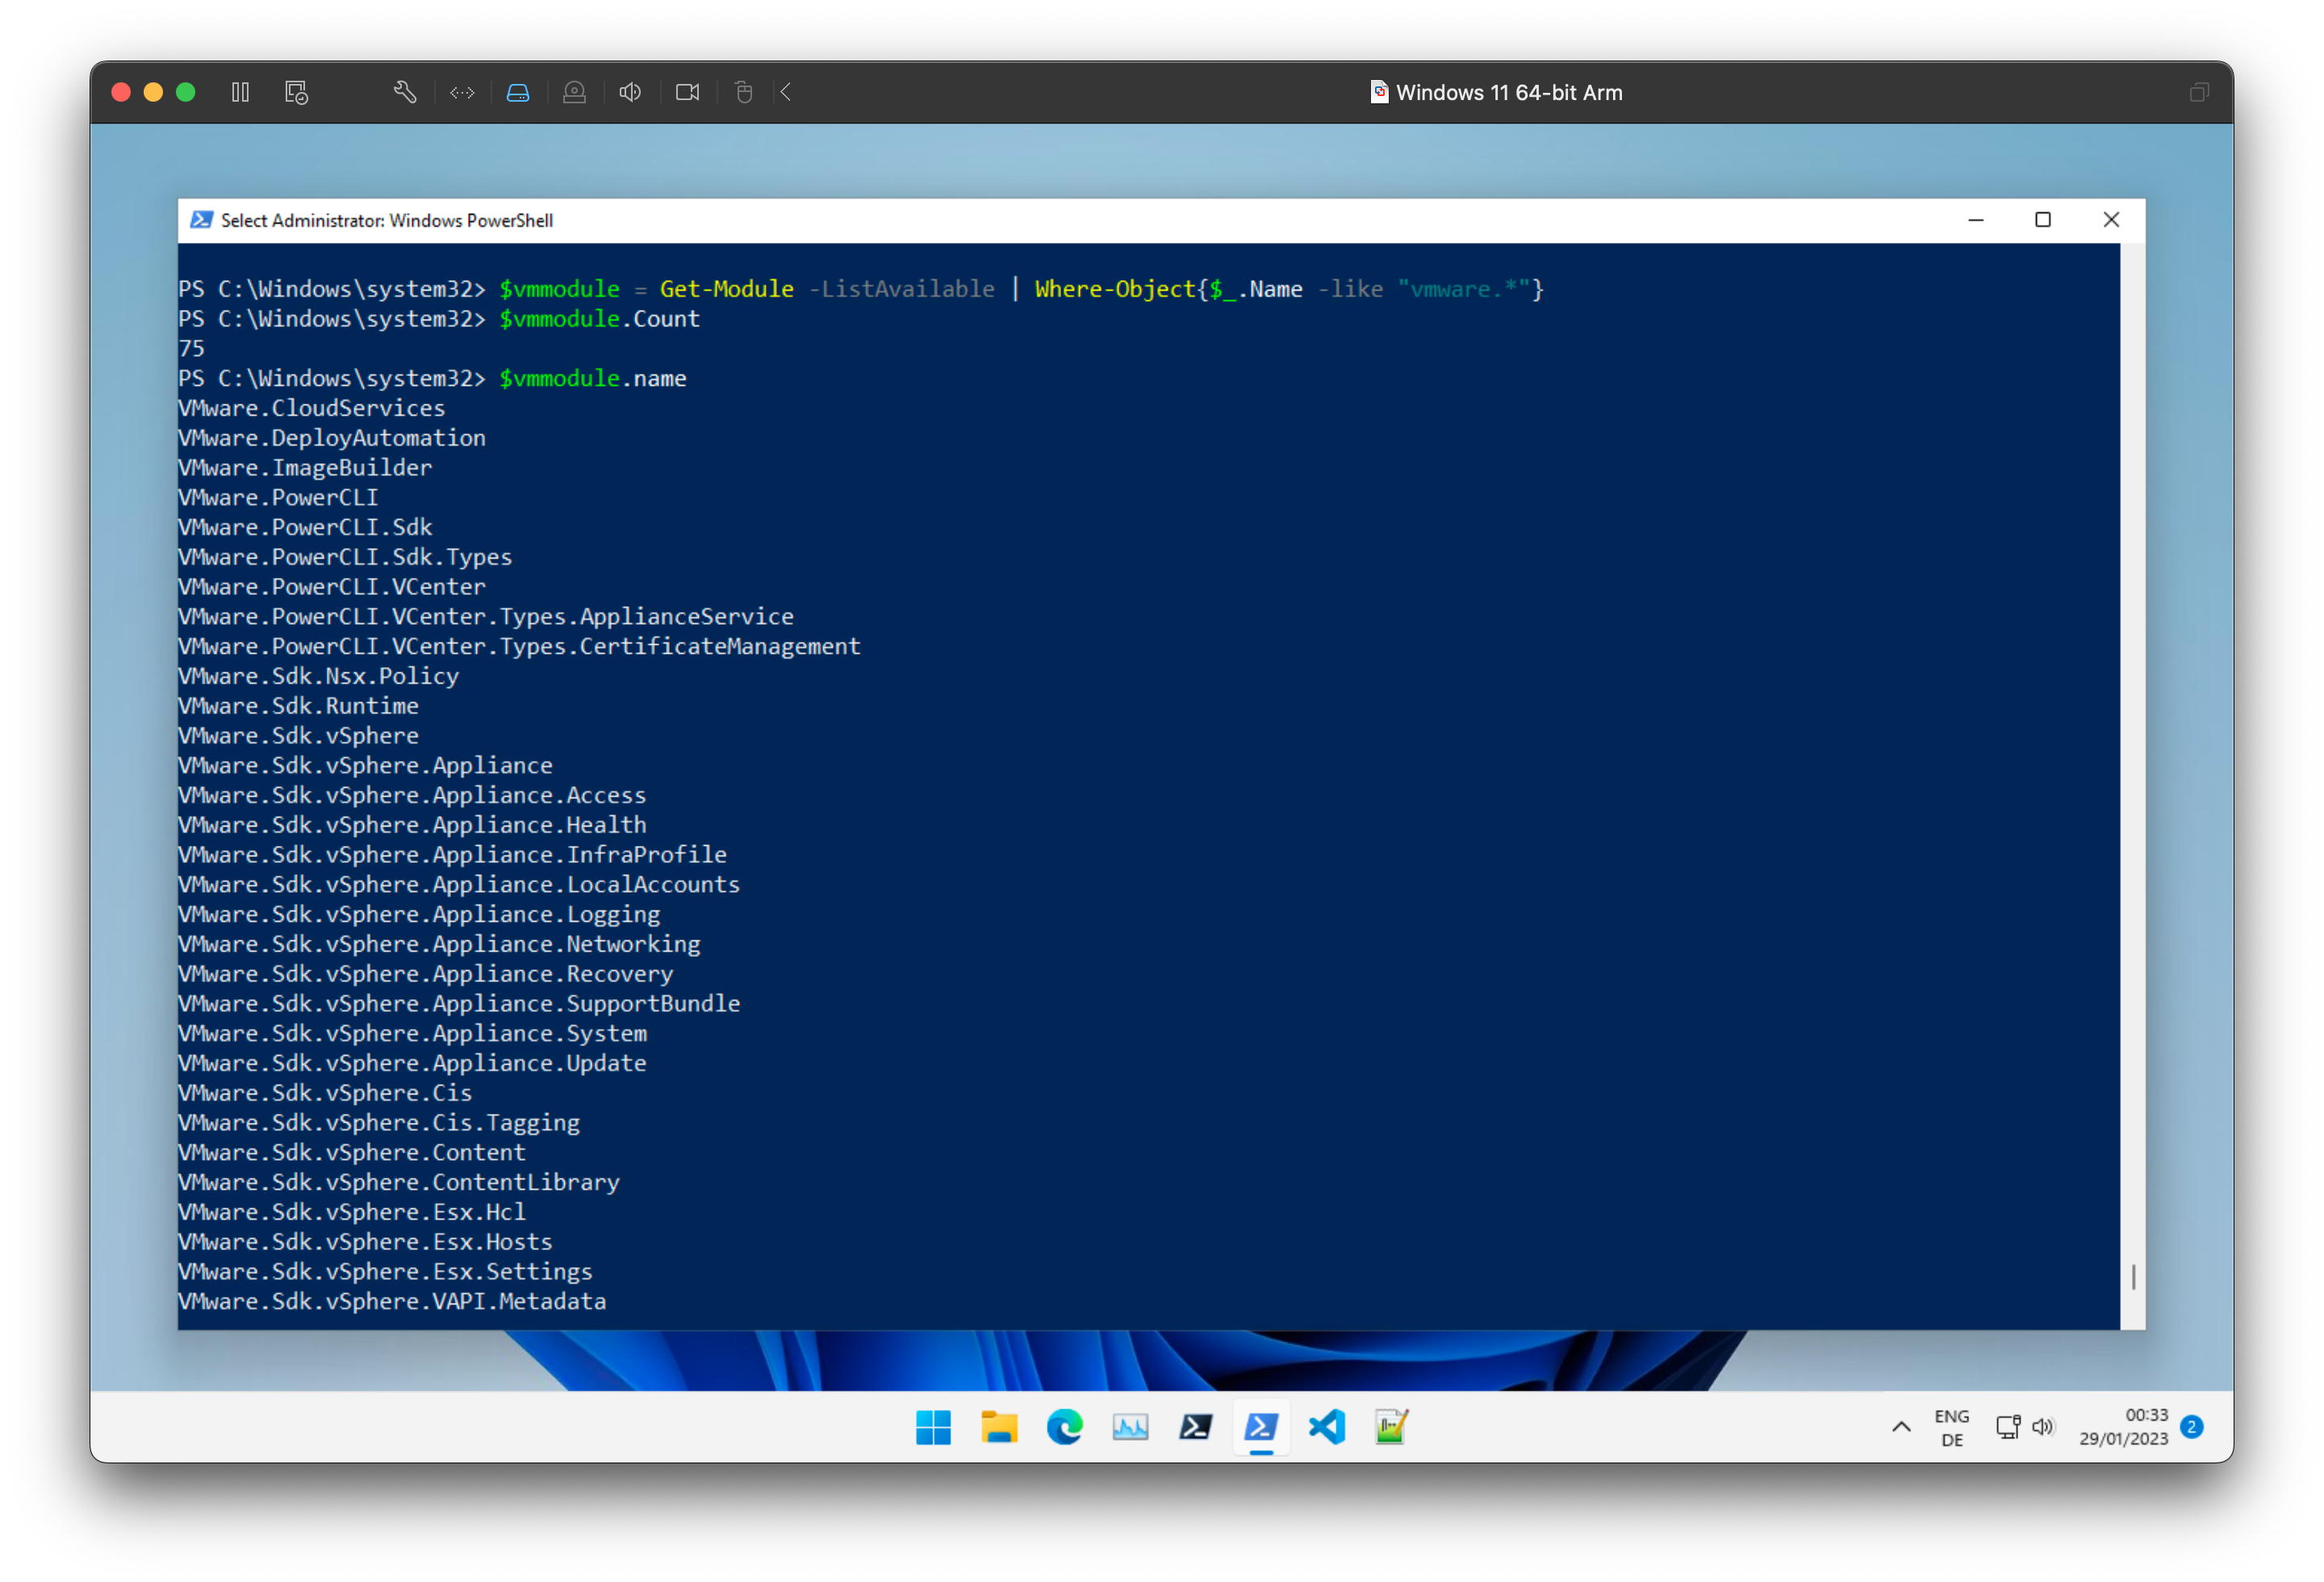The image size is (2324, 1582).
Task: Click VMware.Sdk.vSphere.Appliance.Networking line
Action: coord(439,944)
